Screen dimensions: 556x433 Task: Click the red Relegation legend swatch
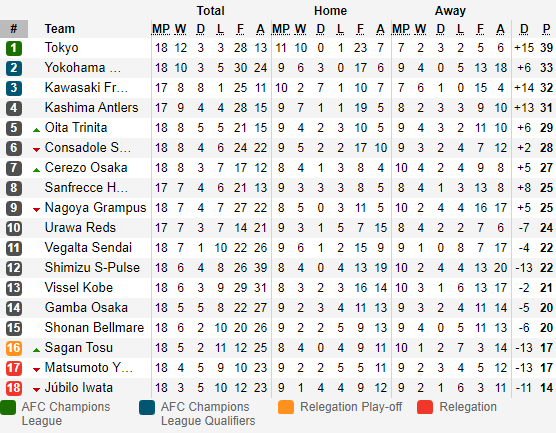(425, 407)
